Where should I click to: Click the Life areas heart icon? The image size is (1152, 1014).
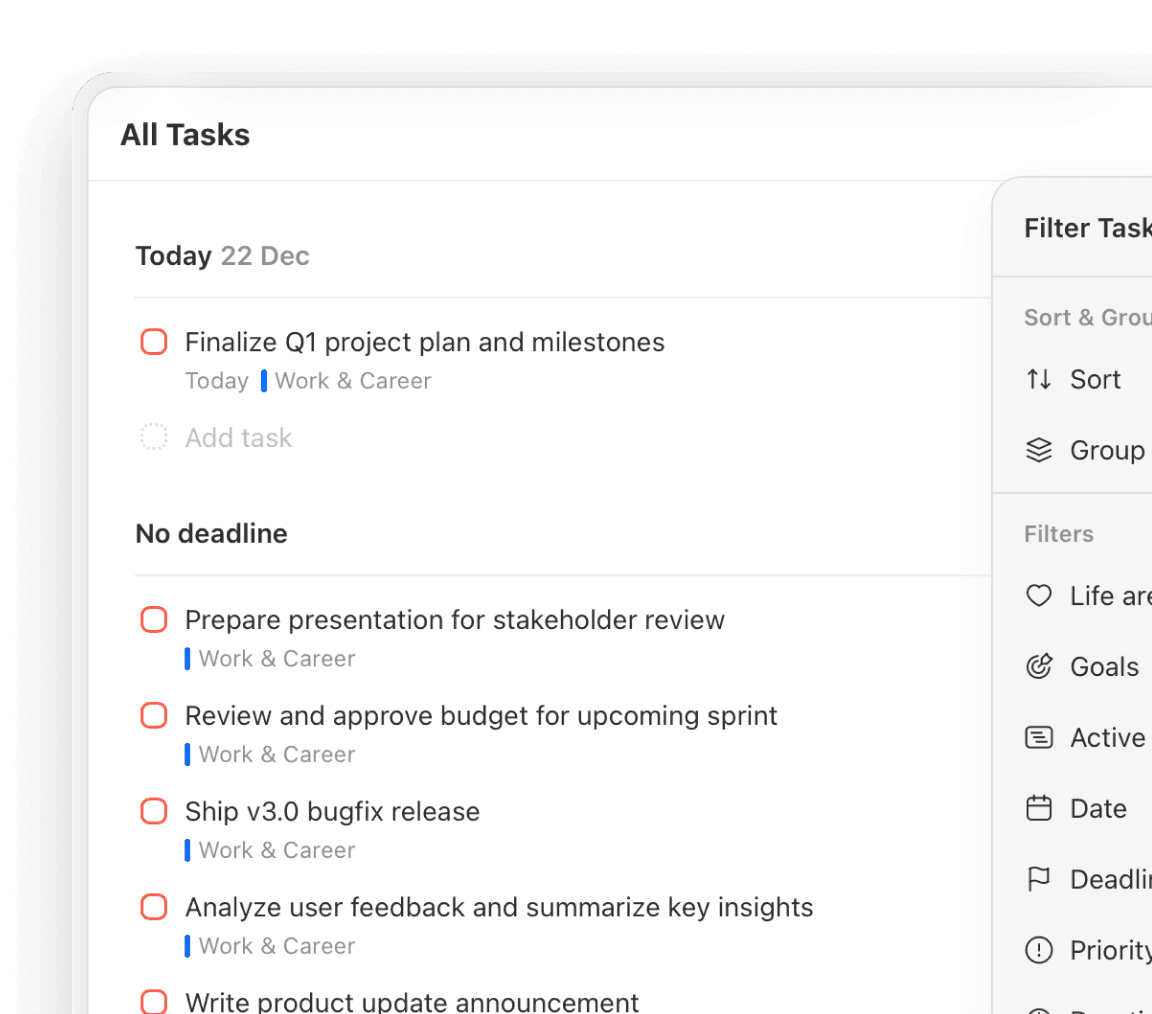click(x=1039, y=596)
